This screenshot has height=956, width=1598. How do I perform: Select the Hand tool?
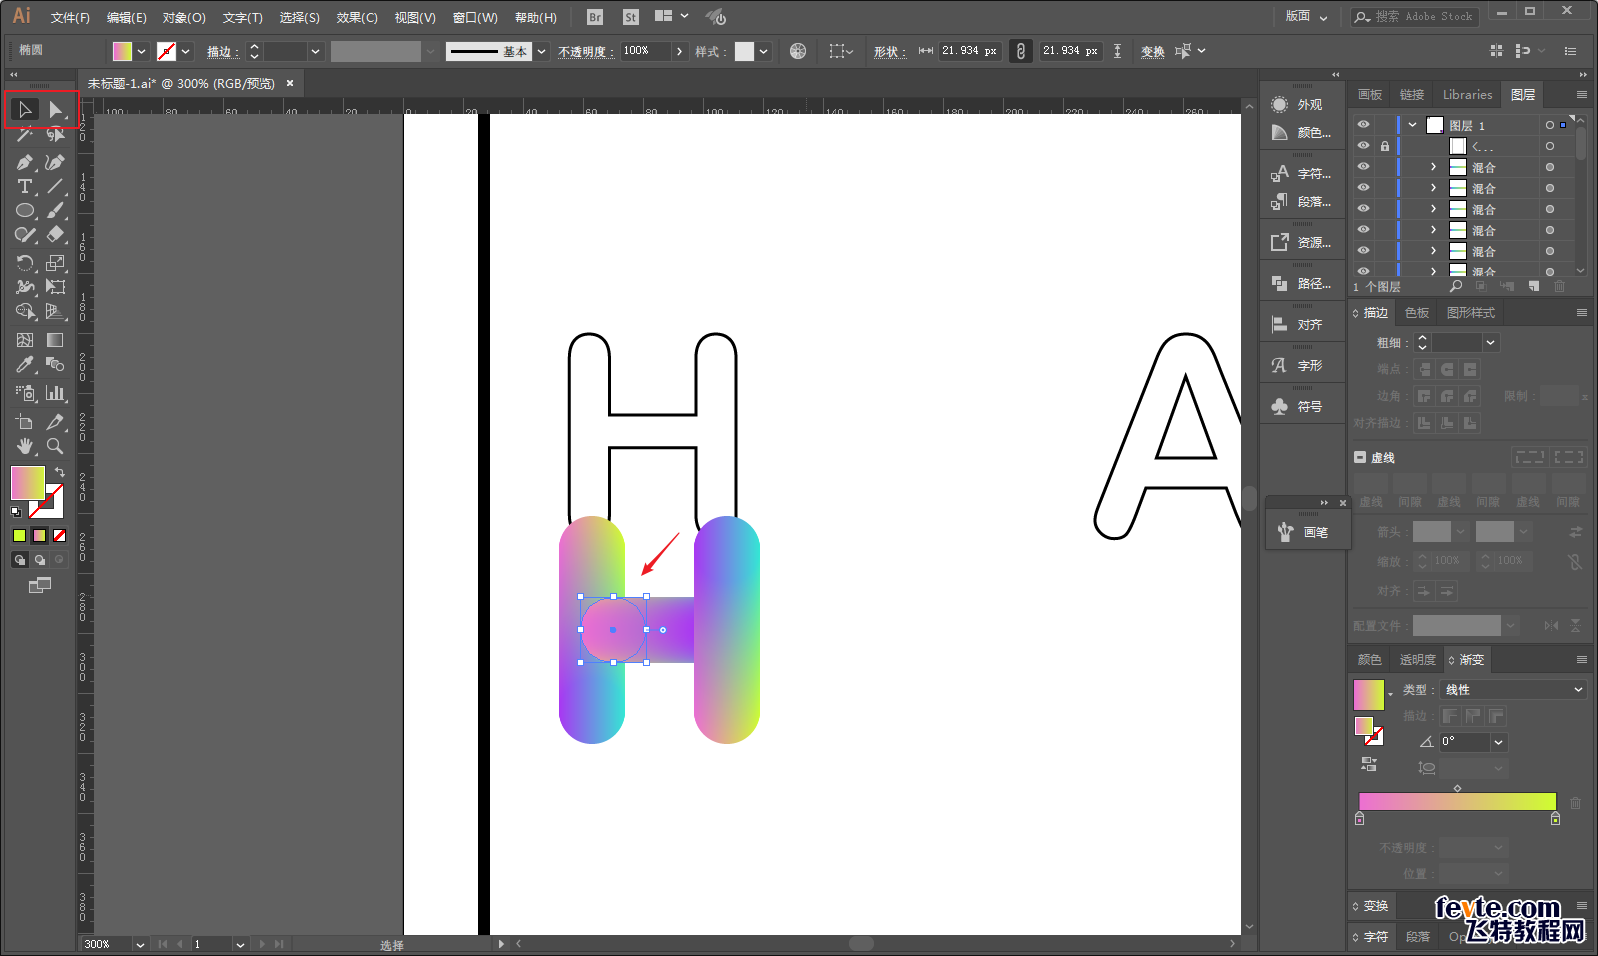[x=25, y=446]
